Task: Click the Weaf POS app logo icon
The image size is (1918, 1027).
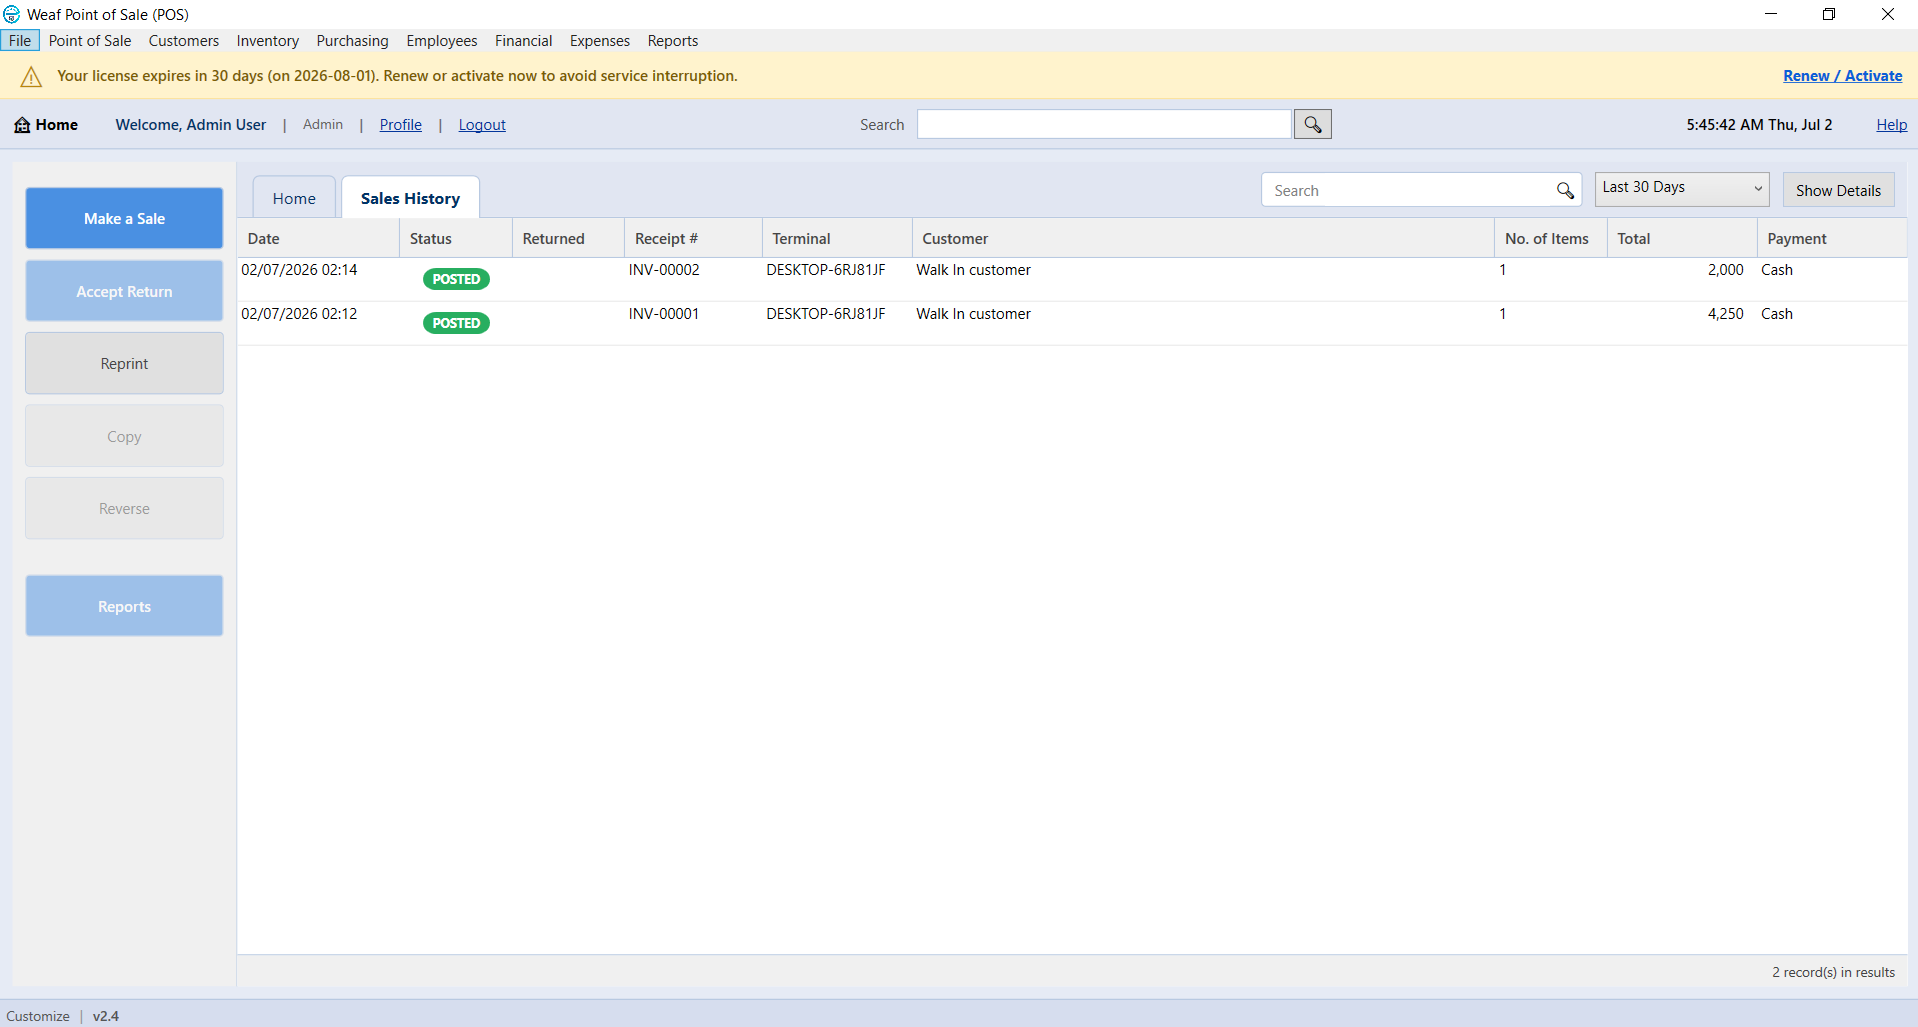Action: [12, 14]
